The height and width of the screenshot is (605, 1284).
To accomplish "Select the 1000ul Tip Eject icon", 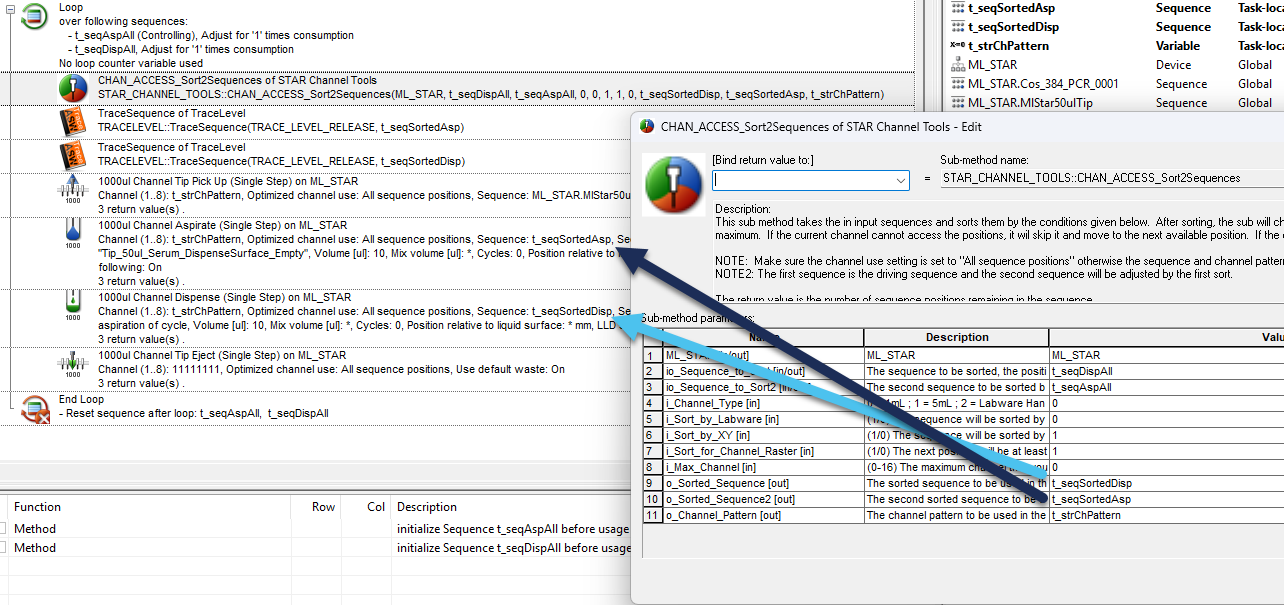I will 73,366.
